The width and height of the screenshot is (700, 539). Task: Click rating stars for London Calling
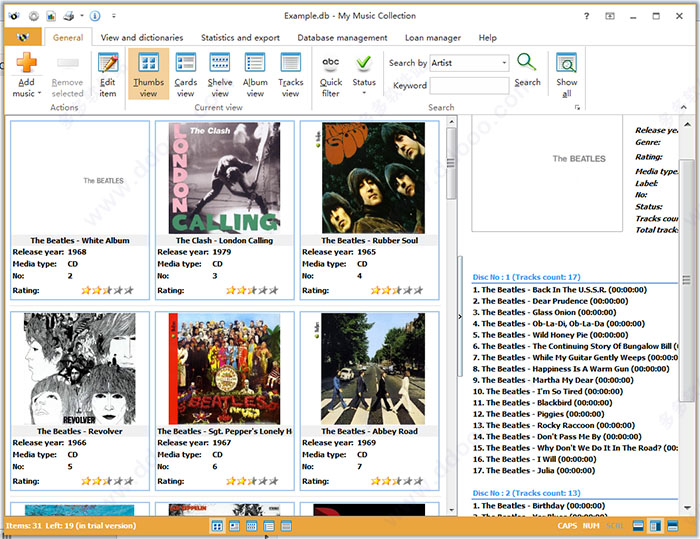pyautogui.click(x=252, y=290)
